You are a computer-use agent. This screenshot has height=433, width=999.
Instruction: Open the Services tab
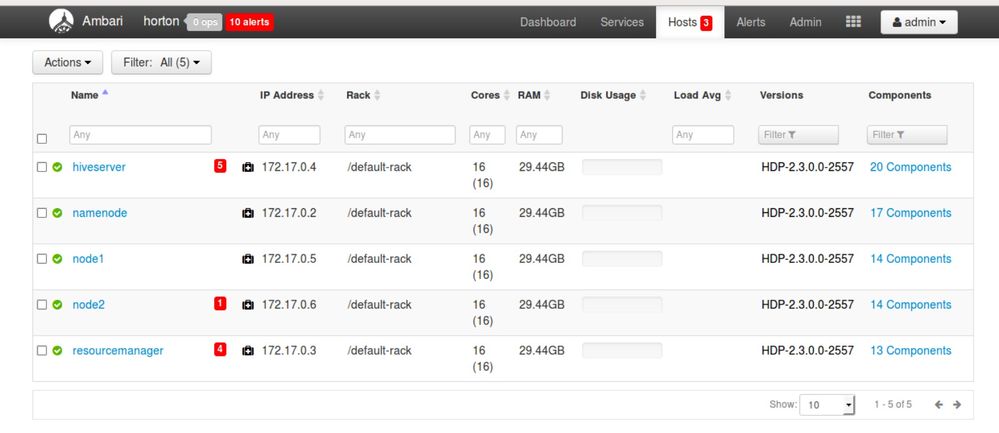tap(622, 22)
